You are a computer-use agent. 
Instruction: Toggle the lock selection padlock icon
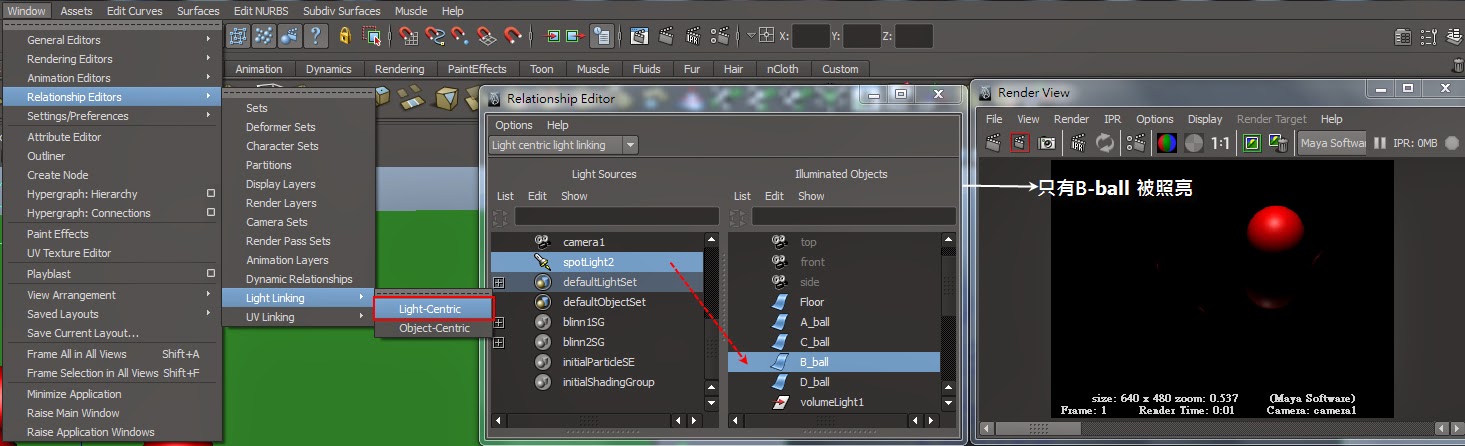coord(345,37)
